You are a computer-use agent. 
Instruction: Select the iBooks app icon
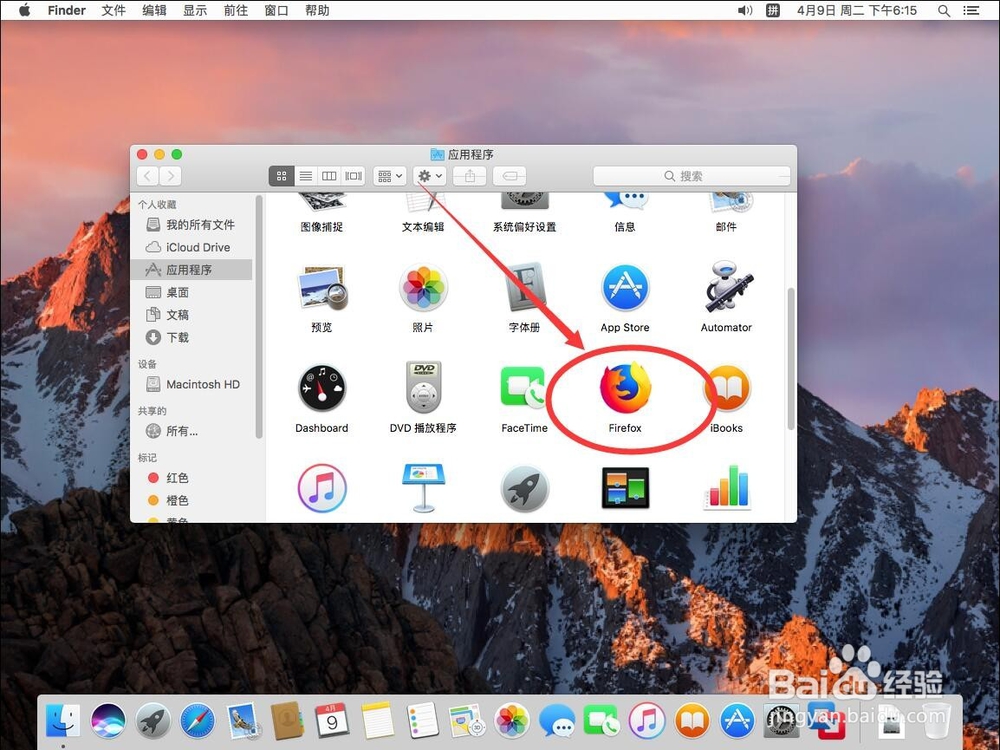pos(727,387)
